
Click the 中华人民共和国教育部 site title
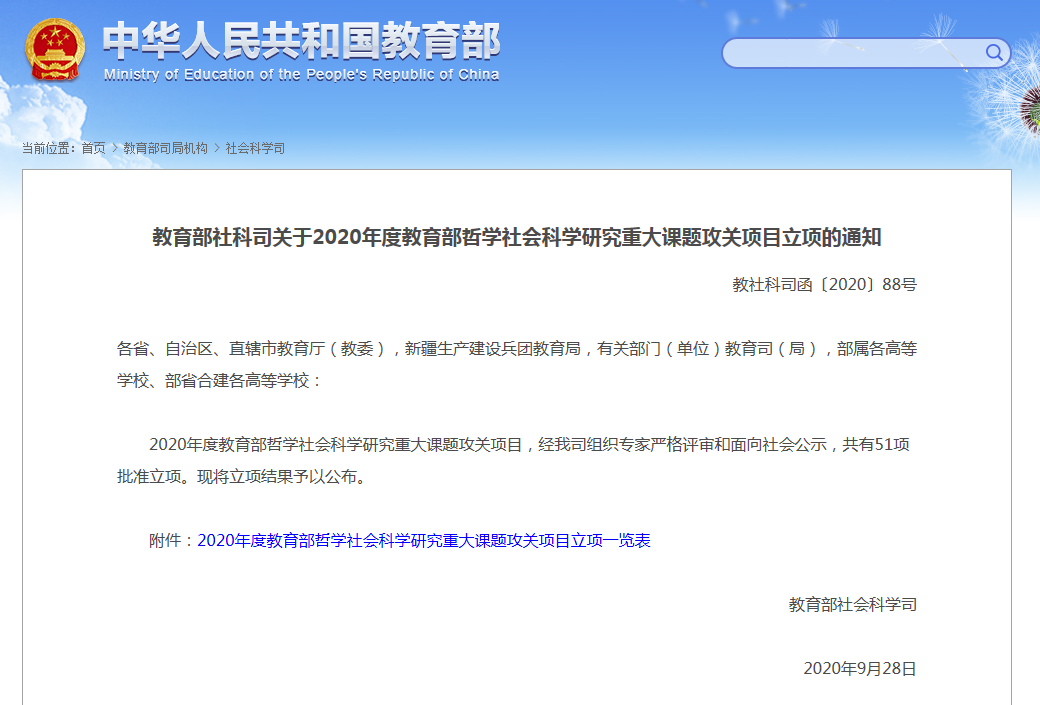302,40
